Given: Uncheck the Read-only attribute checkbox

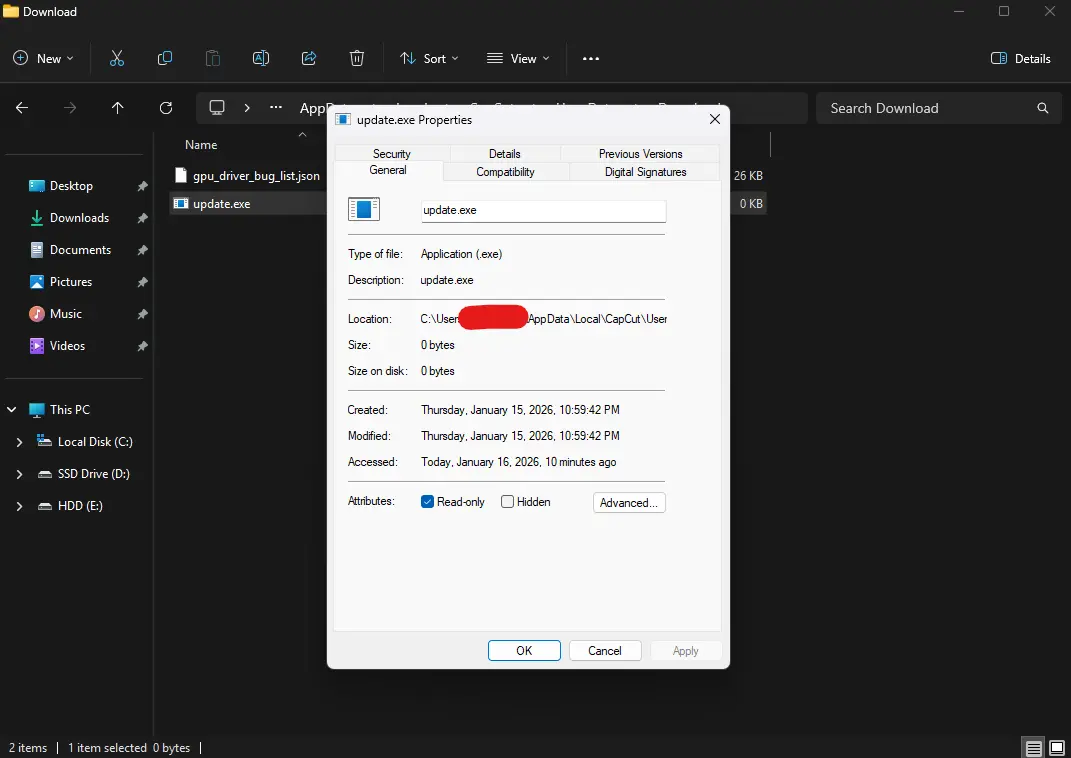Looking at the screenshot, I should tap(428, 502).
